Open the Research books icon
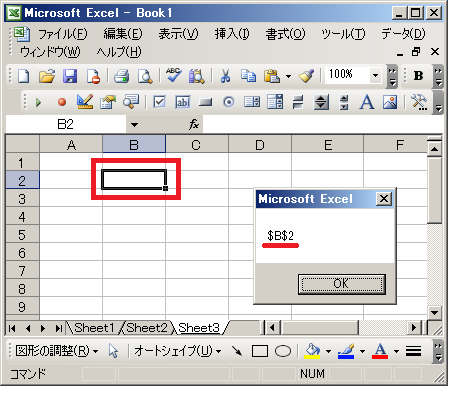The width and height of the screenshot is (453, 393). pos(197,76)
